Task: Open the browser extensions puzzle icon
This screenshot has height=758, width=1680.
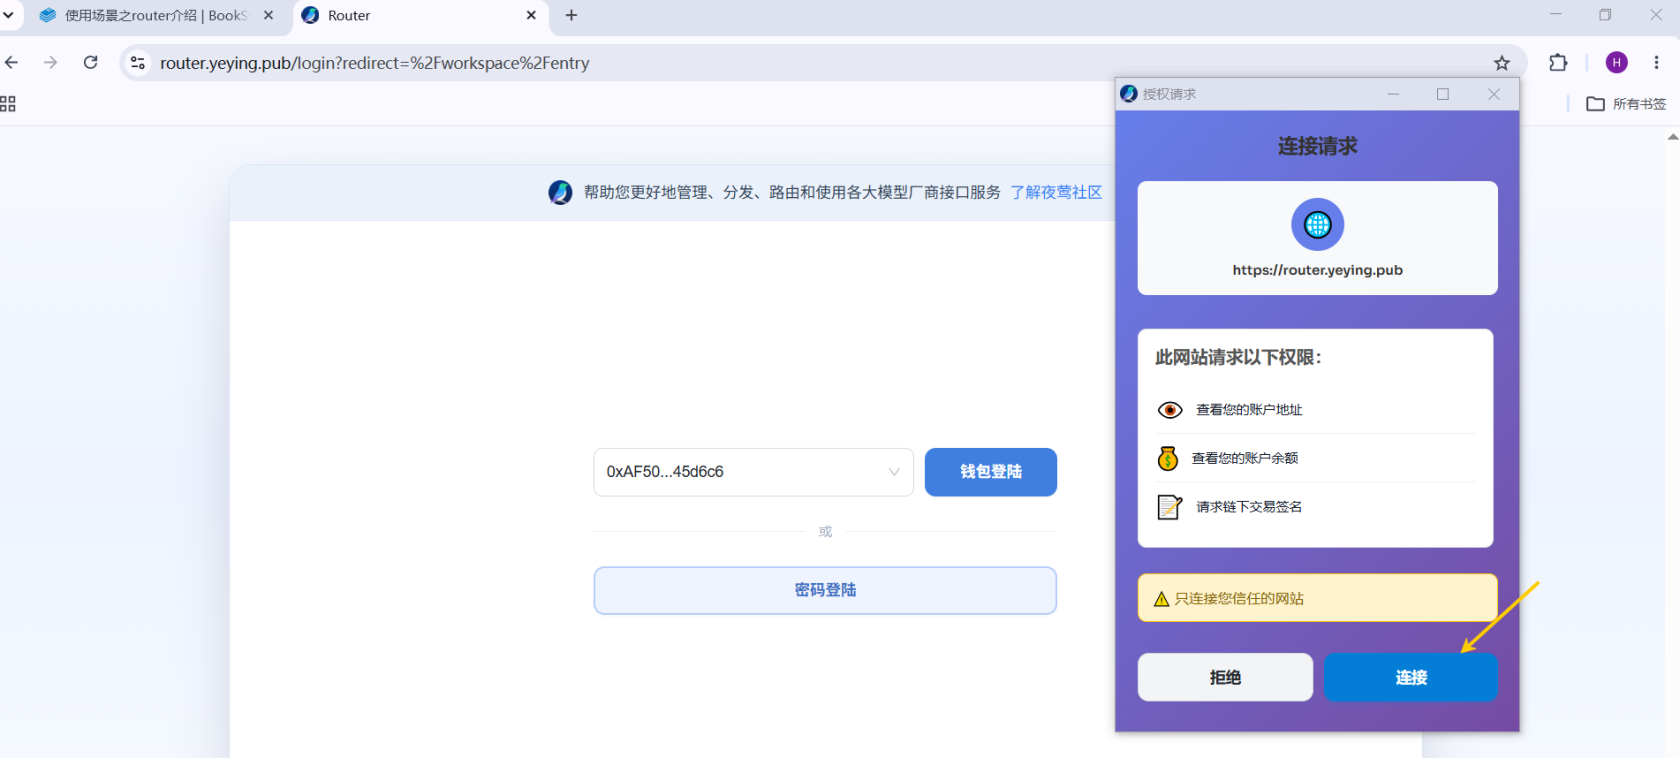Action: [1557, 62]
